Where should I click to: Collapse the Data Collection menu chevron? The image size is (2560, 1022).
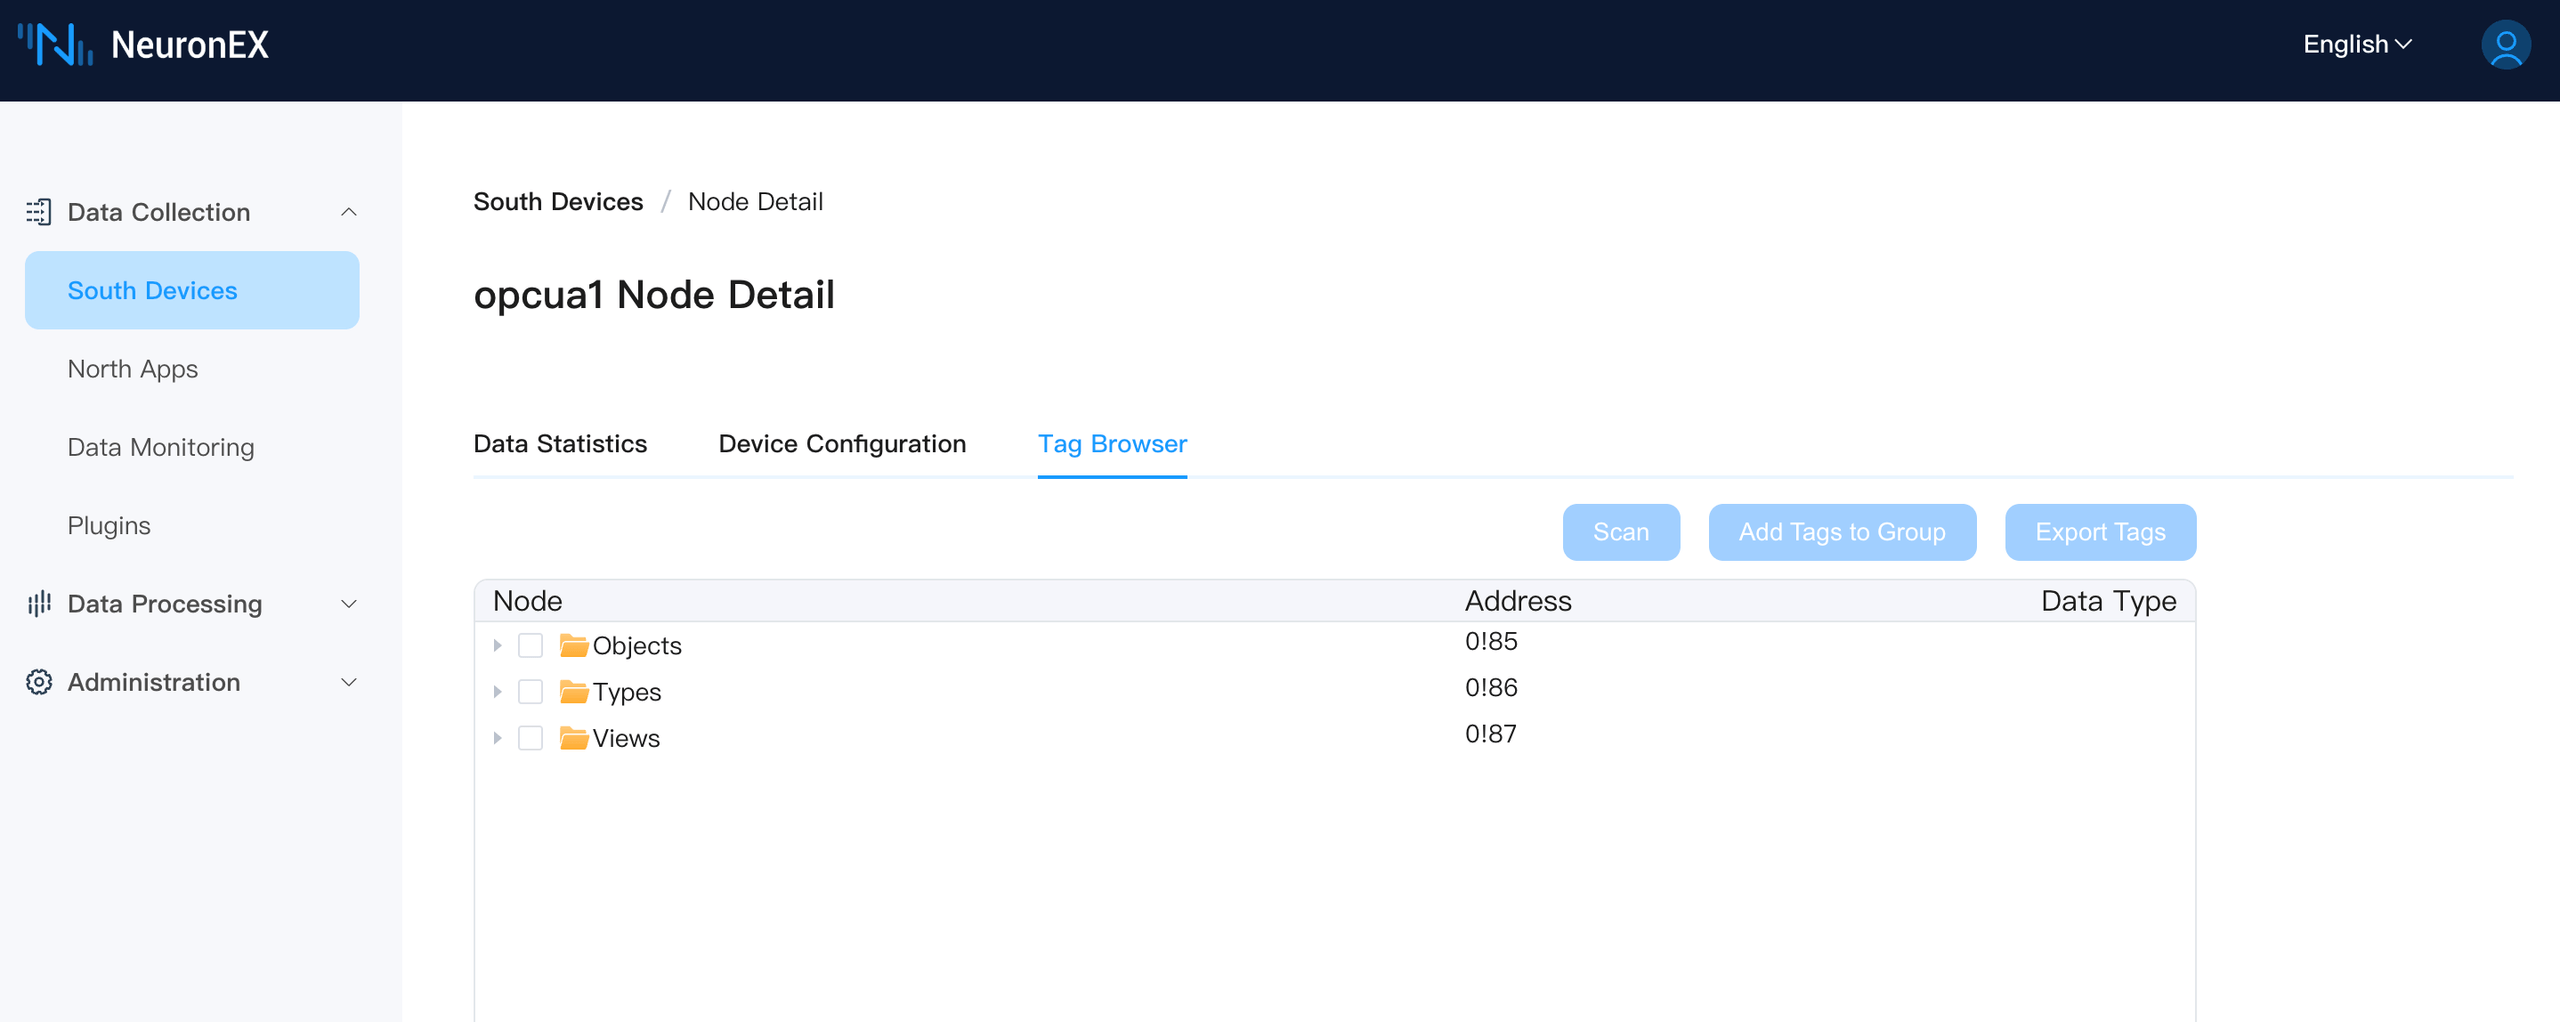click(348, 211)
